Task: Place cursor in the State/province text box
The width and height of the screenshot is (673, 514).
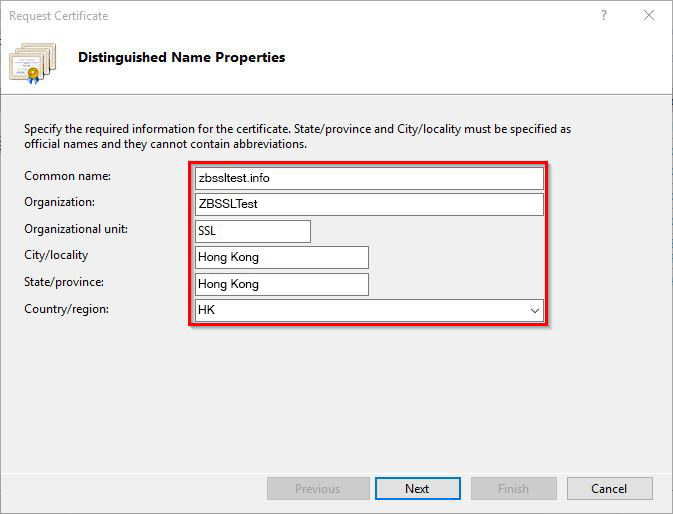Action: pos(282,284)
